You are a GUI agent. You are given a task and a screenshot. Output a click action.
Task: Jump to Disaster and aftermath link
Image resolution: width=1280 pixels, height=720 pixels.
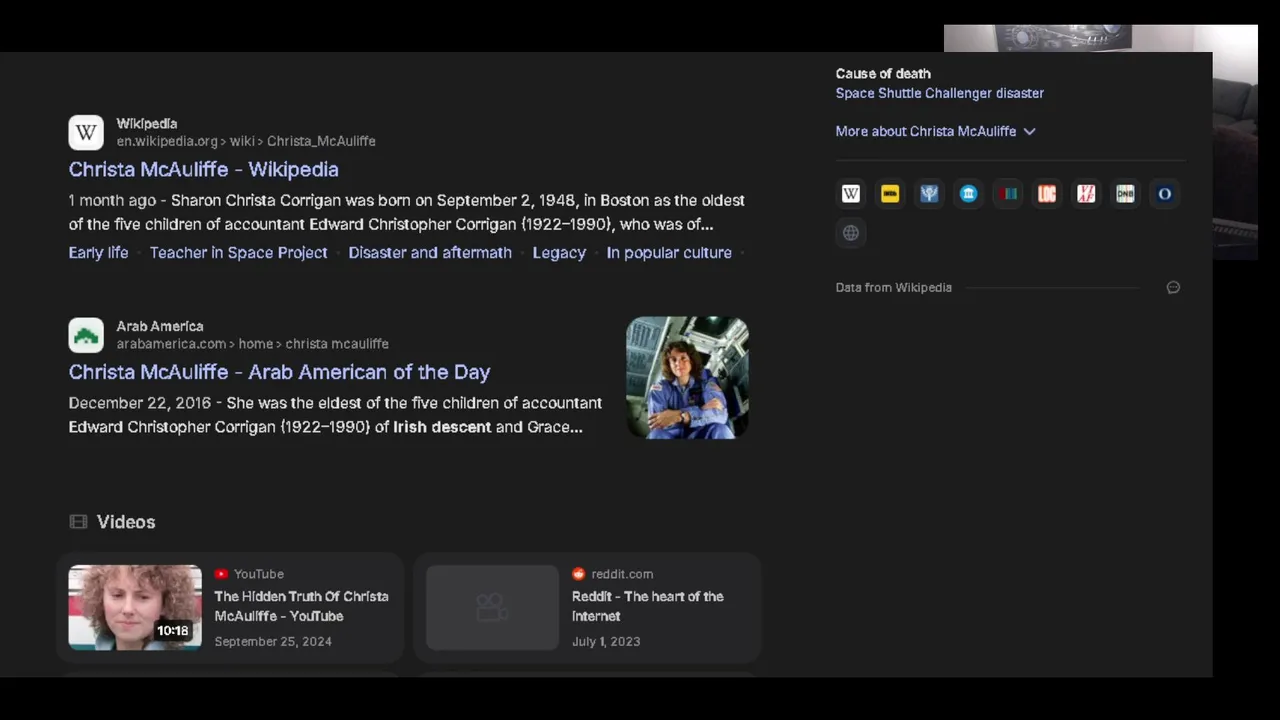(430, 253)
